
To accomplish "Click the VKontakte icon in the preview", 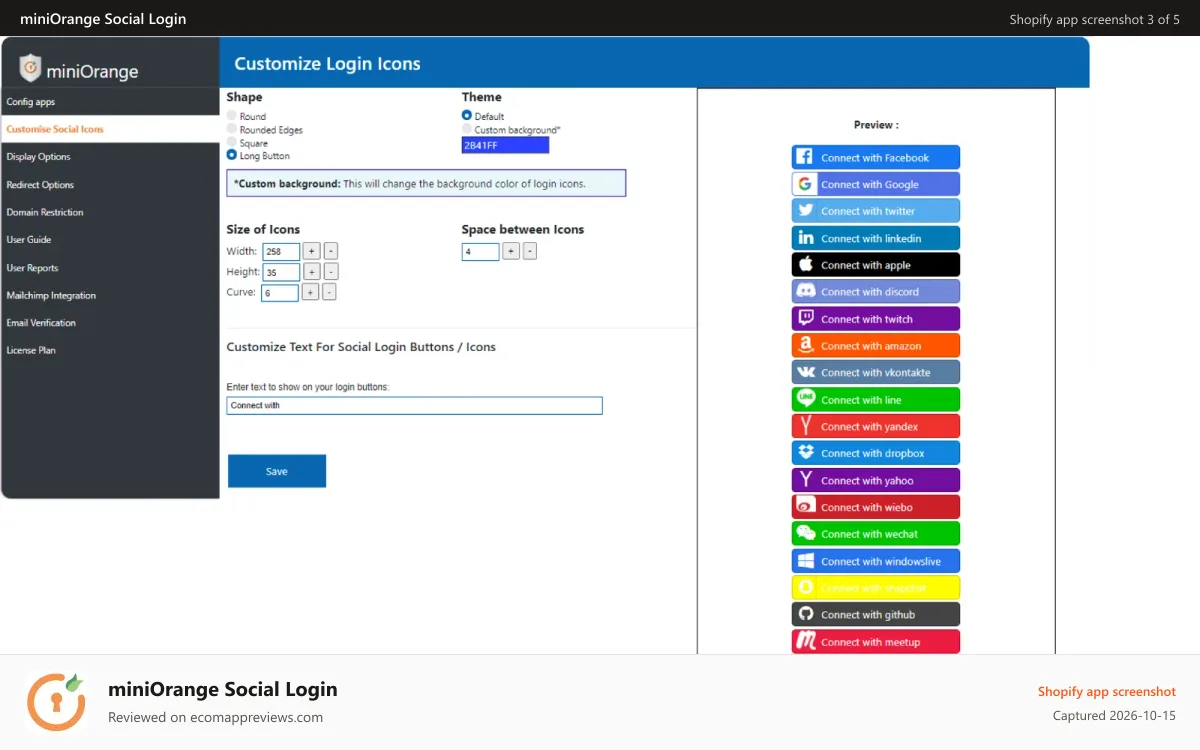I will 805,372.
